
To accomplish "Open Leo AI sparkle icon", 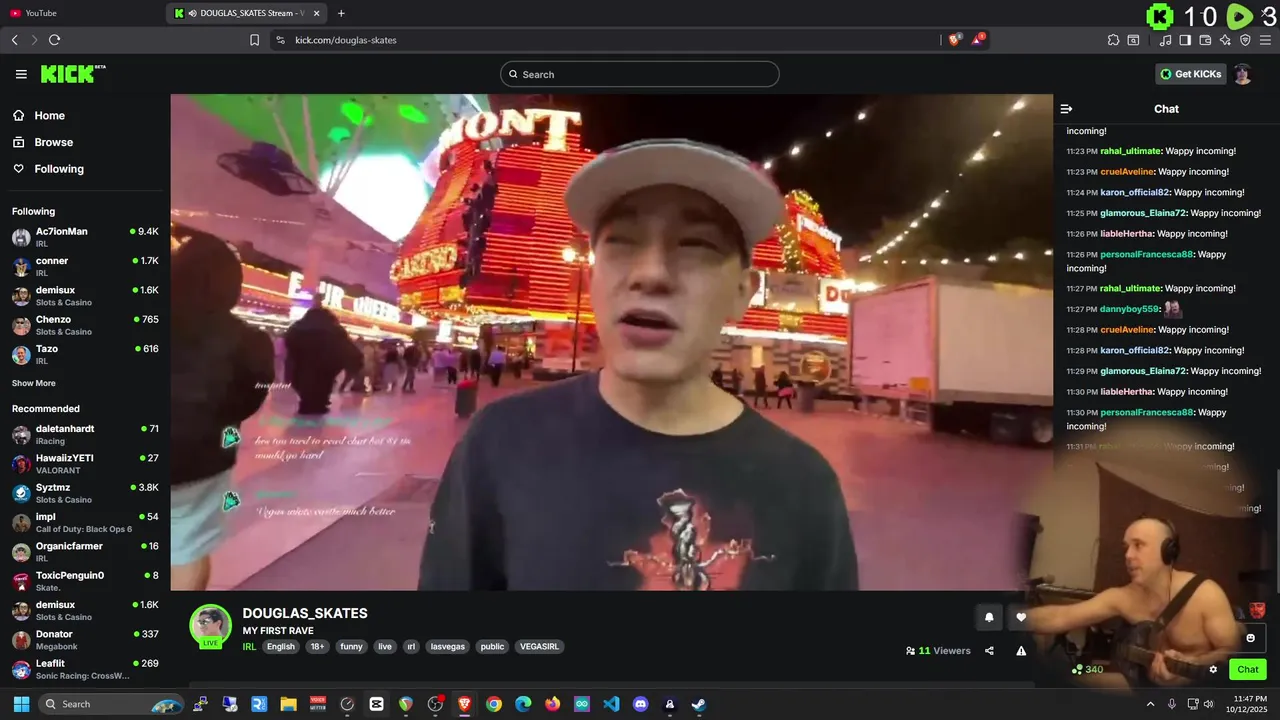I will 1225,40.
